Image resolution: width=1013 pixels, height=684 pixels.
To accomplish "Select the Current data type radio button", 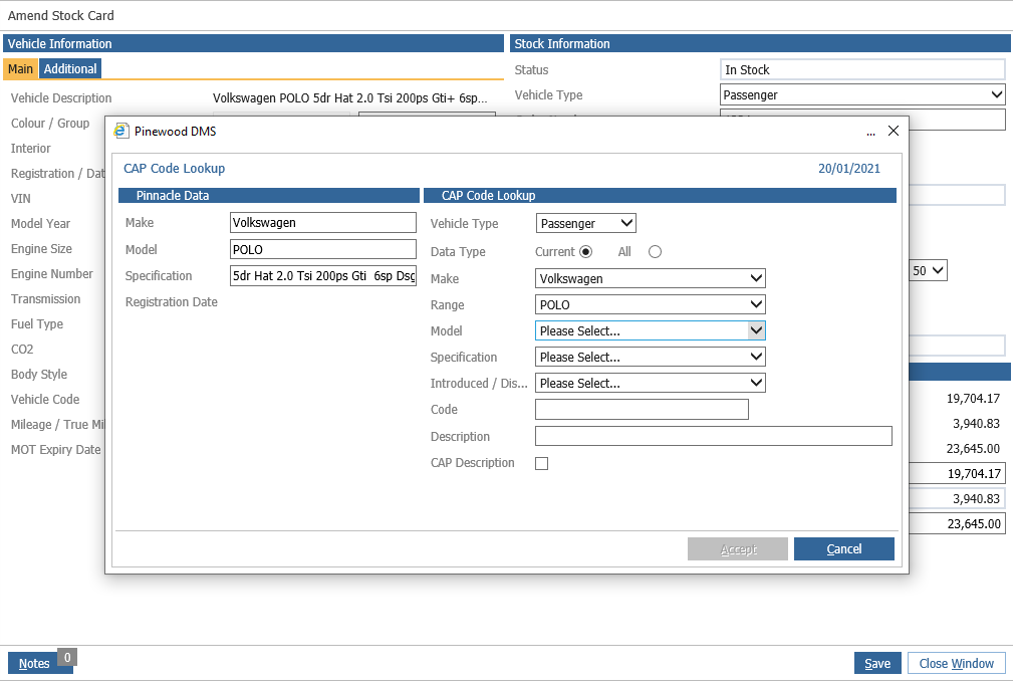I will 586,252.
